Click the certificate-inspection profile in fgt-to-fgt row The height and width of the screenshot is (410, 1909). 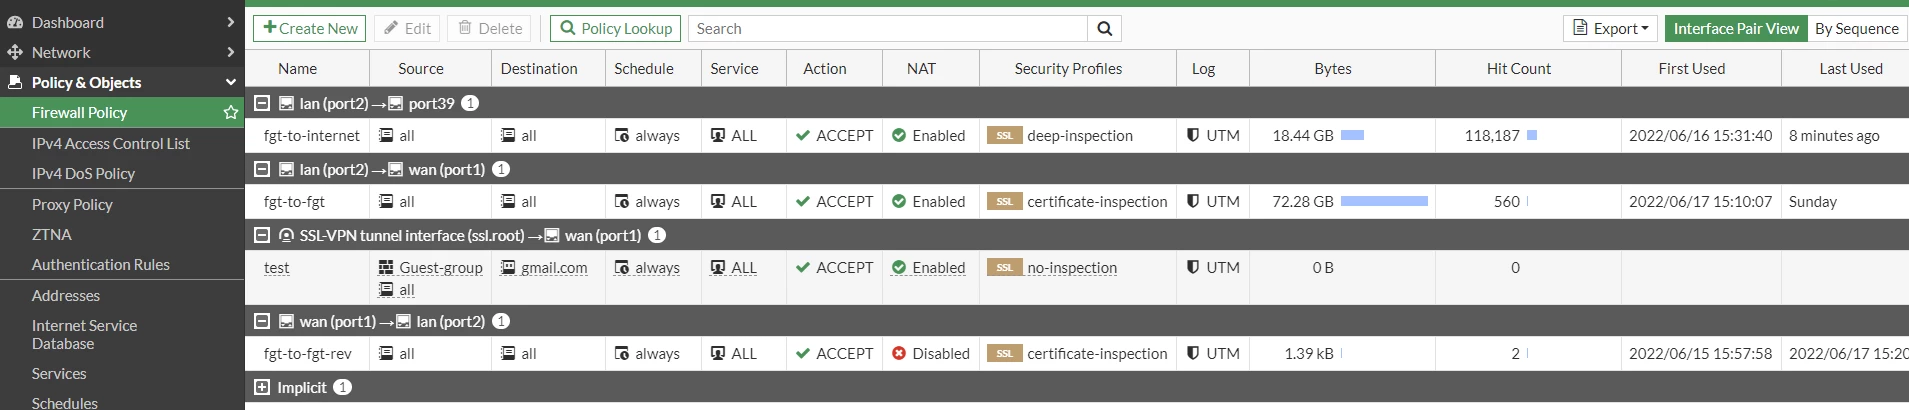tap(1097, 201)
